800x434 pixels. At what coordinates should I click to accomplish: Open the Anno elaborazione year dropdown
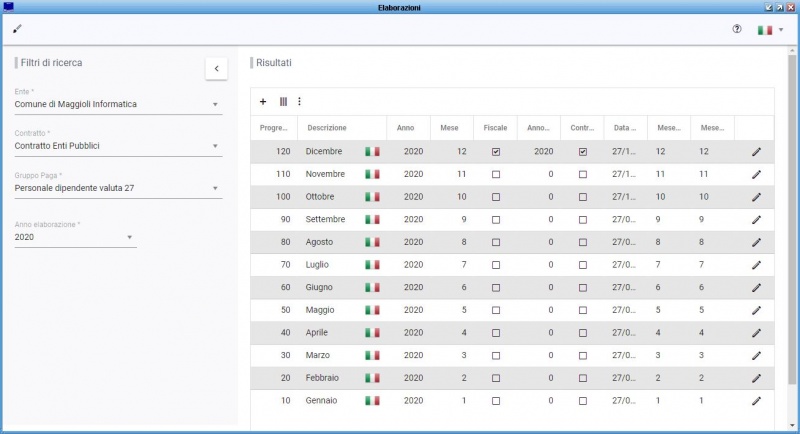[x=129, y=238]
